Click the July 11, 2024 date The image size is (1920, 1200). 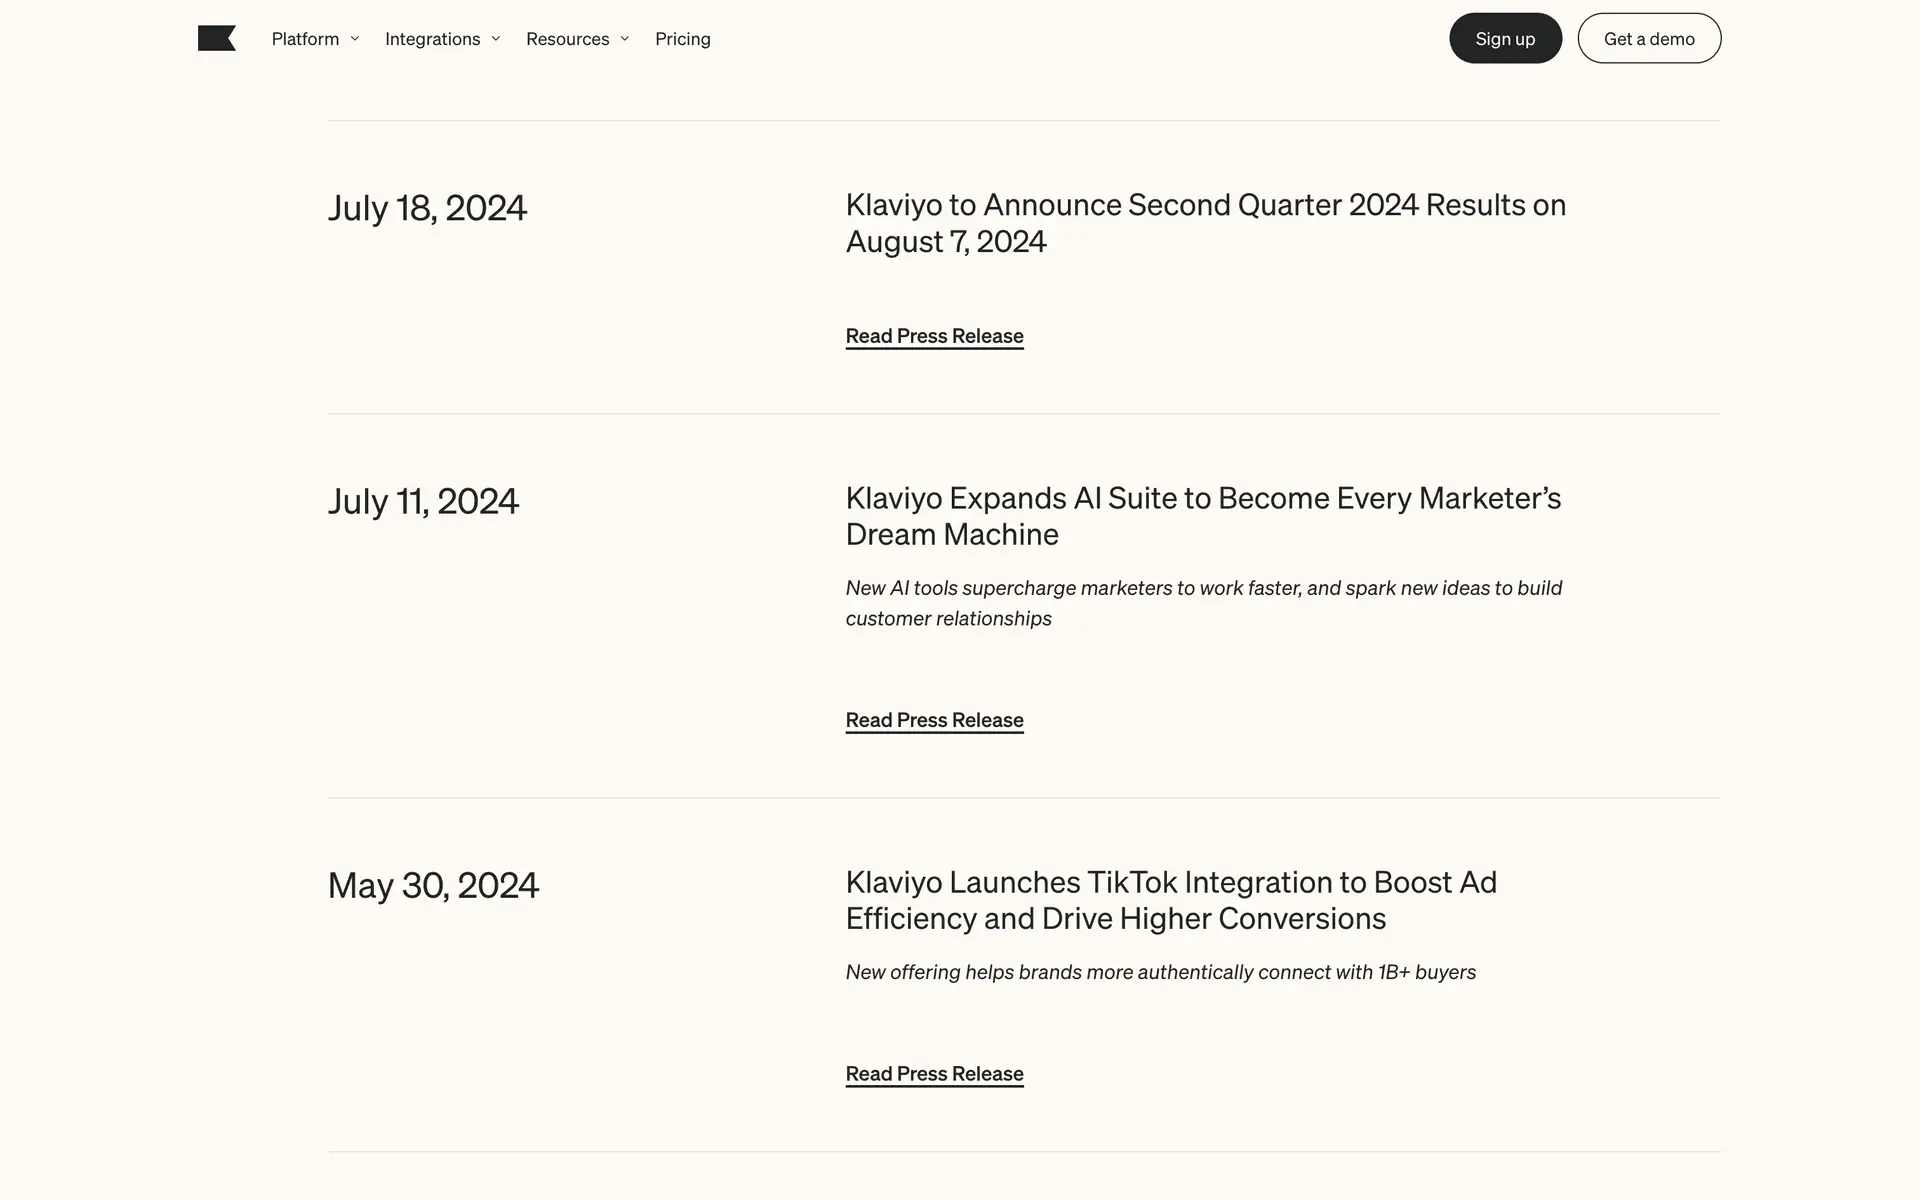pos(423,501)
